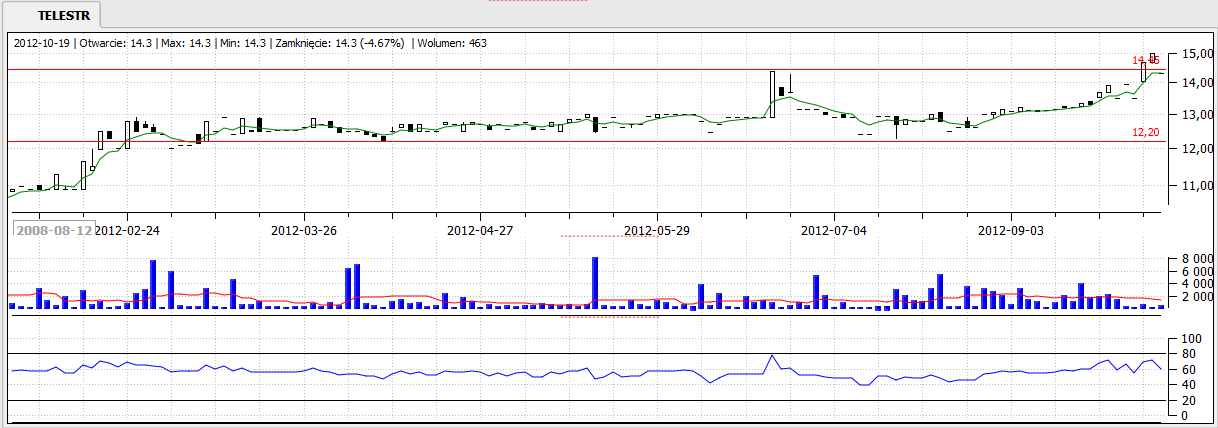Click the red 14.45 resistance level label
Screen dimensions: 1218x428
[x=1143, y=61]
